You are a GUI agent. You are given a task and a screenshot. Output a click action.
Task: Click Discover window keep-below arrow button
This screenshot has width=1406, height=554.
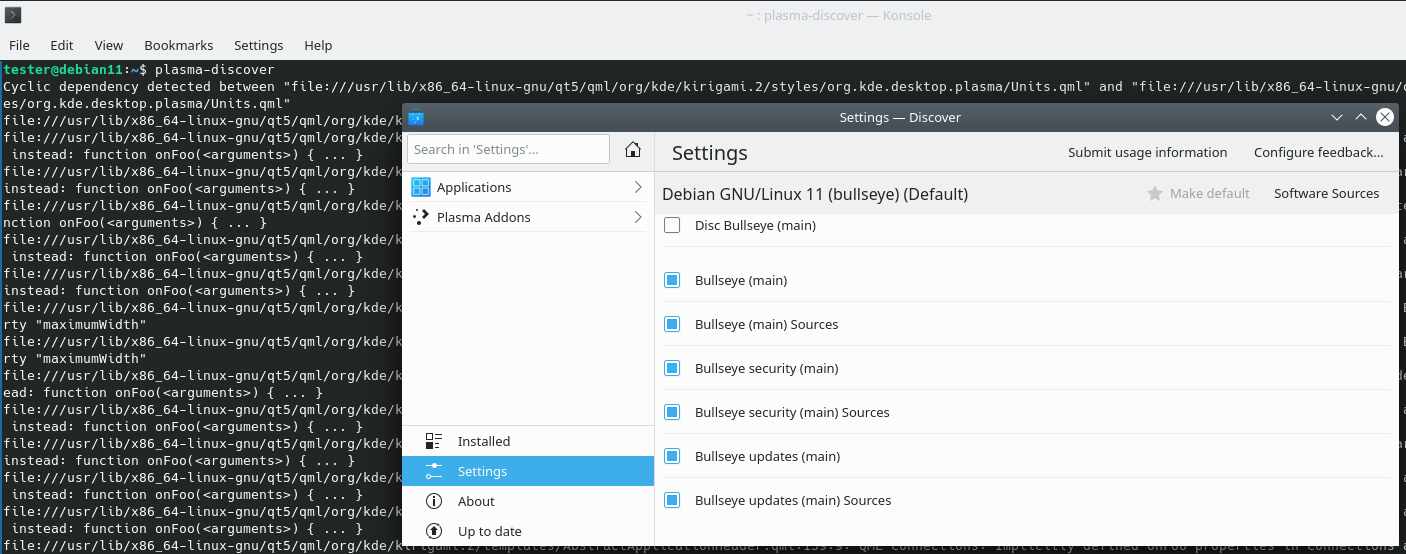(x=1337, y=117)
